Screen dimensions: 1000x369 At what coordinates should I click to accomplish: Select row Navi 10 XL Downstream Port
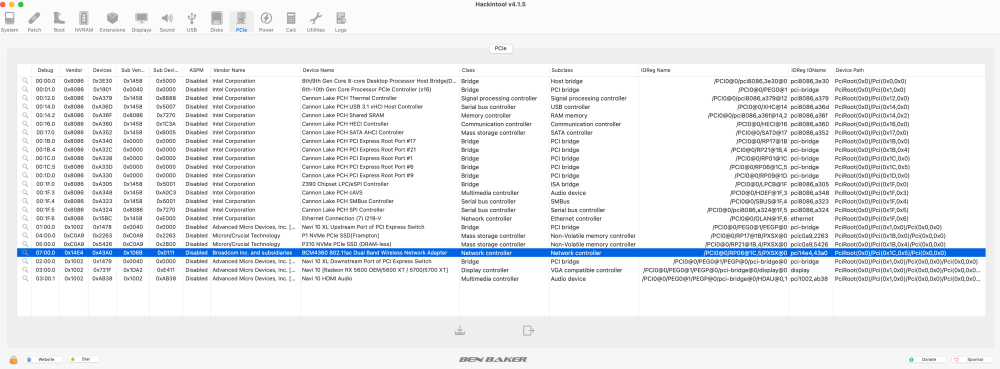tap(502, 261)
